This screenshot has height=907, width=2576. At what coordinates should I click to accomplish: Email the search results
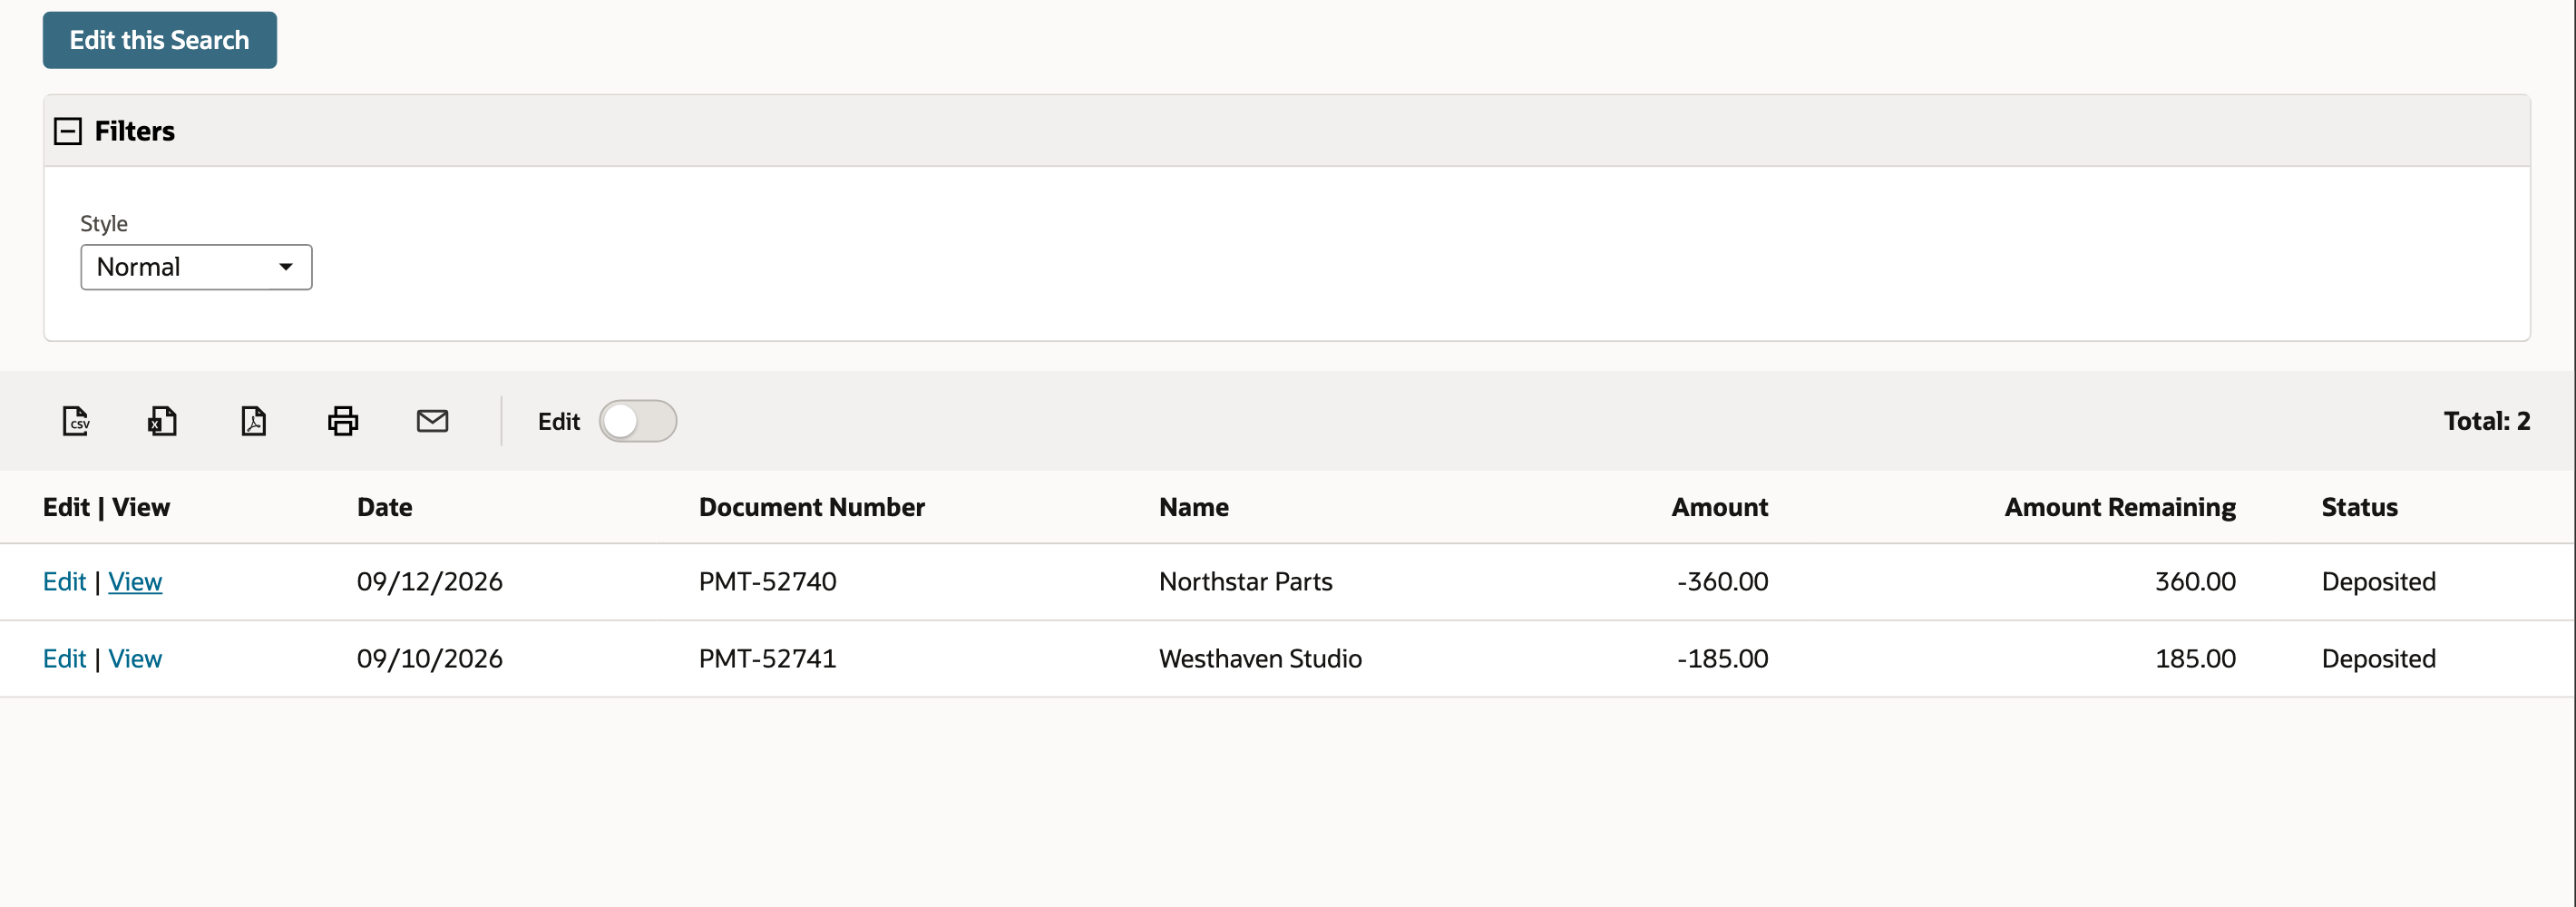point(432,421)
